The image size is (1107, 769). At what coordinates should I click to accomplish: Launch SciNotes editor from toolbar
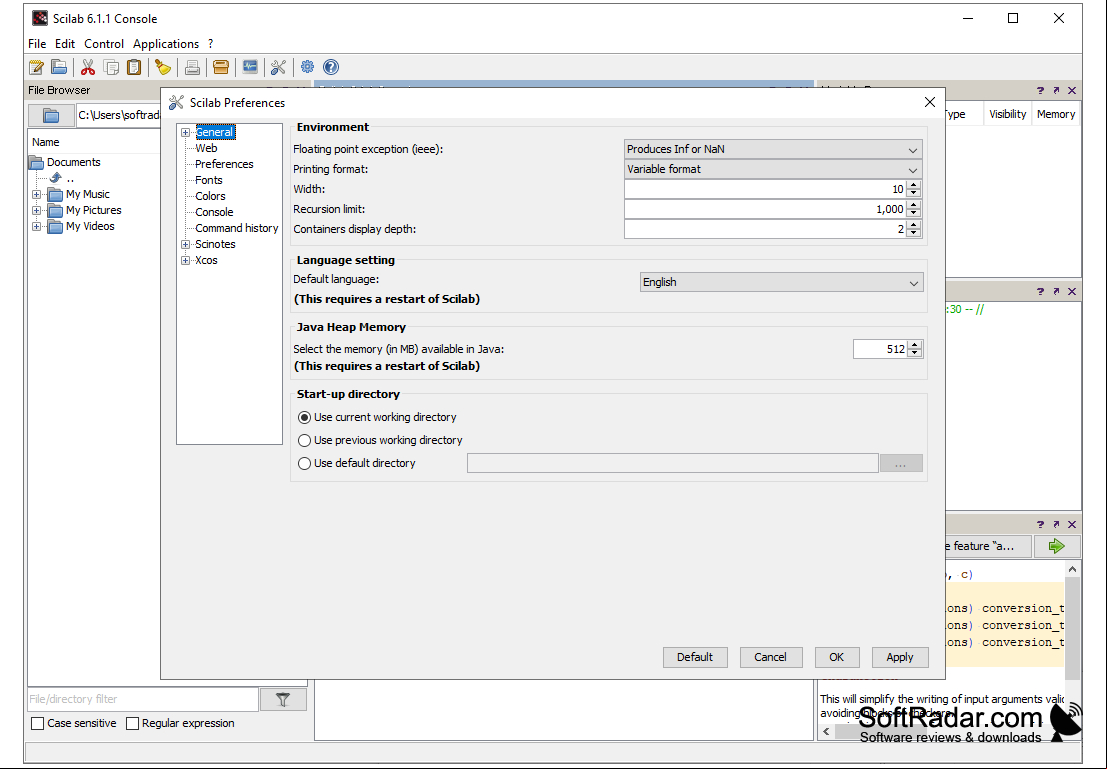(x=37, y=67)
